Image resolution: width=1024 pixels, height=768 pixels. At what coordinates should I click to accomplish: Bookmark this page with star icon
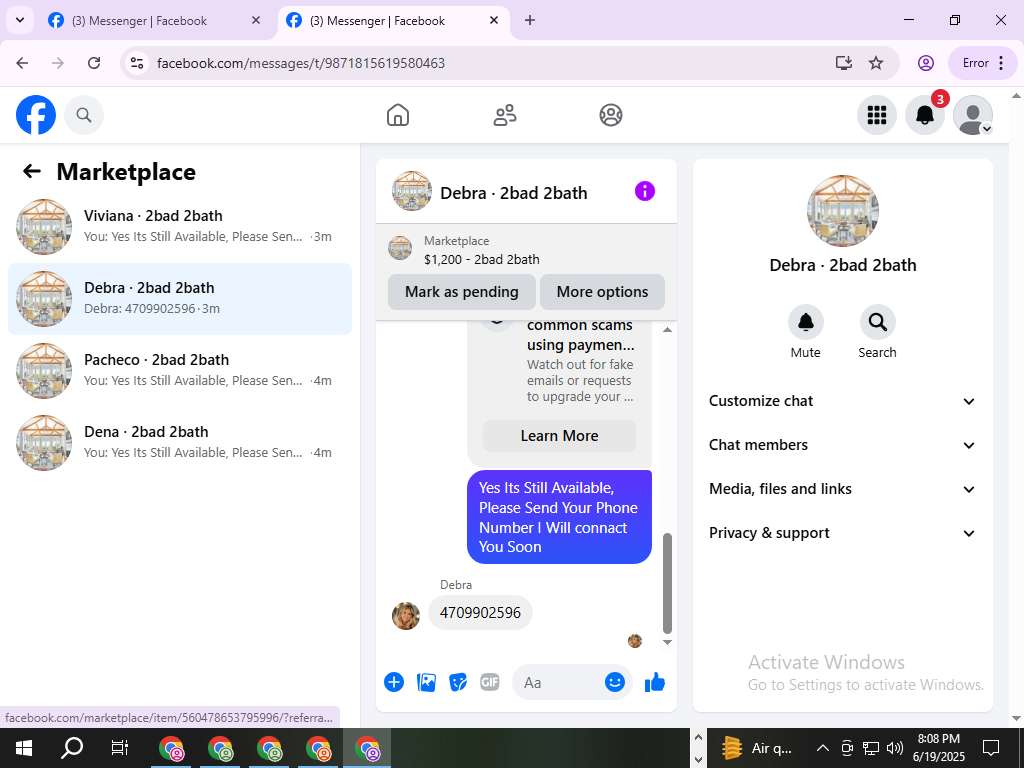coord(876,63)
